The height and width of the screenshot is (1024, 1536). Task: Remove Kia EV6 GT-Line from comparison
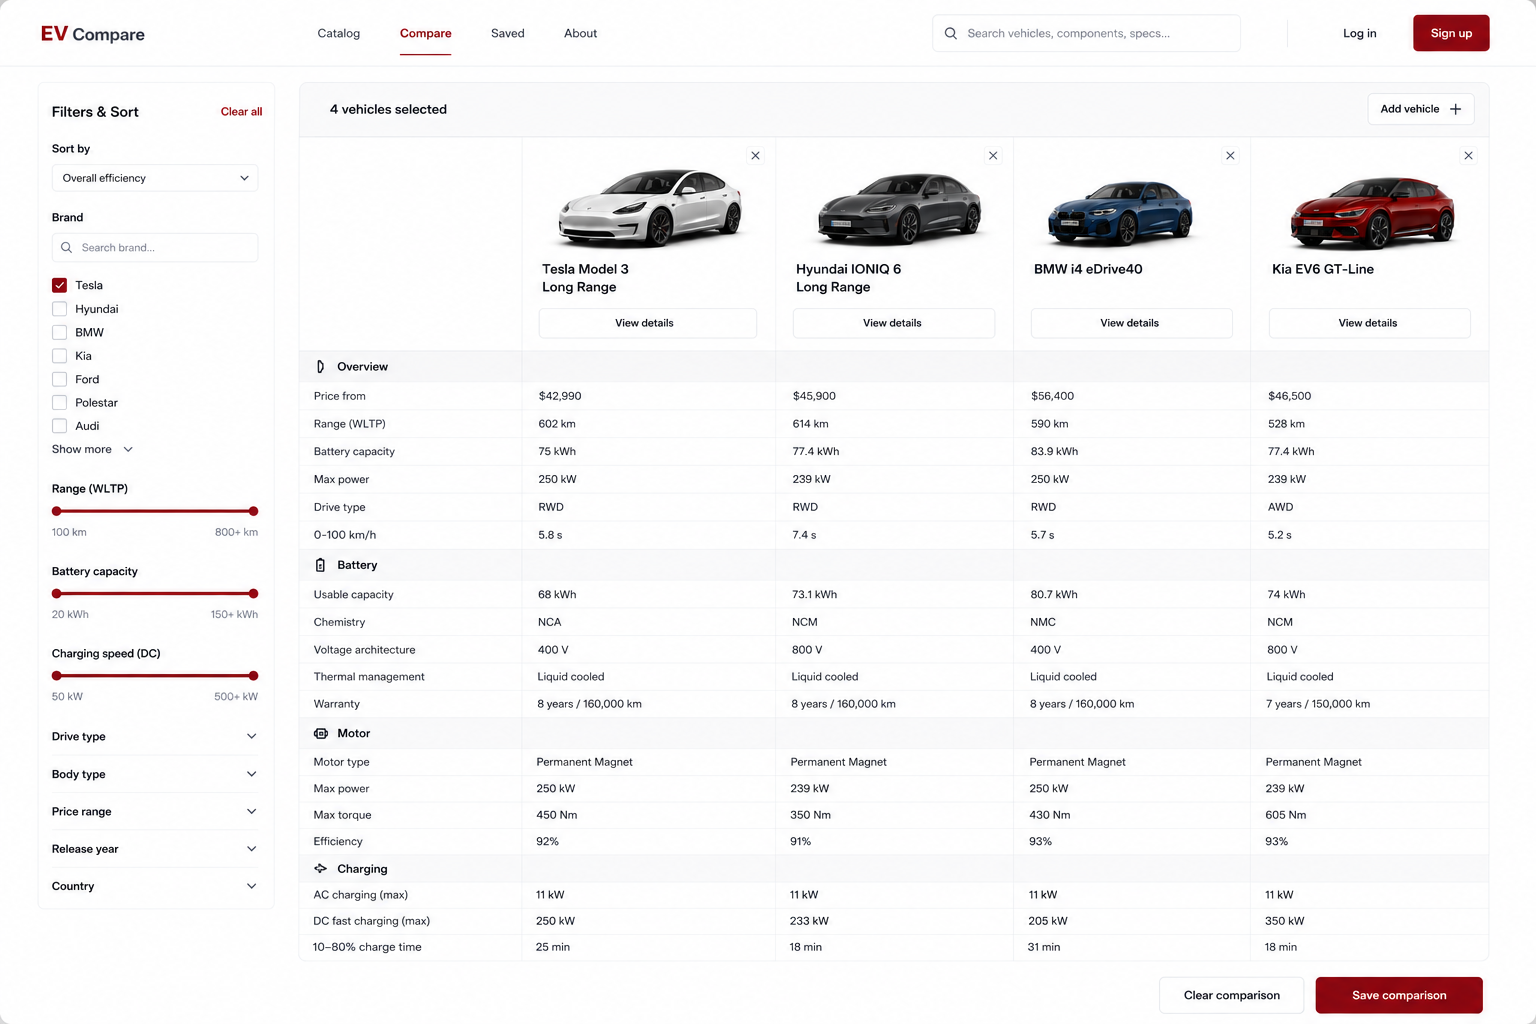pyautogui.click(x=1468, y=156)
